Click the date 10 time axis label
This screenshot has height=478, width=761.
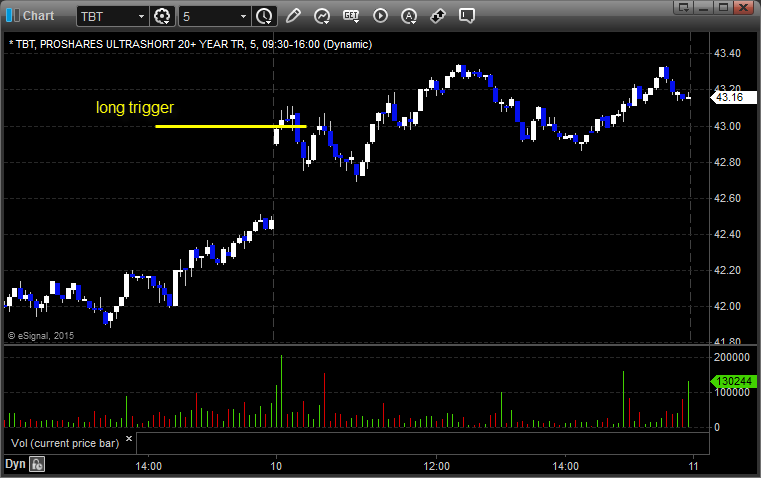tap(276, 466)
